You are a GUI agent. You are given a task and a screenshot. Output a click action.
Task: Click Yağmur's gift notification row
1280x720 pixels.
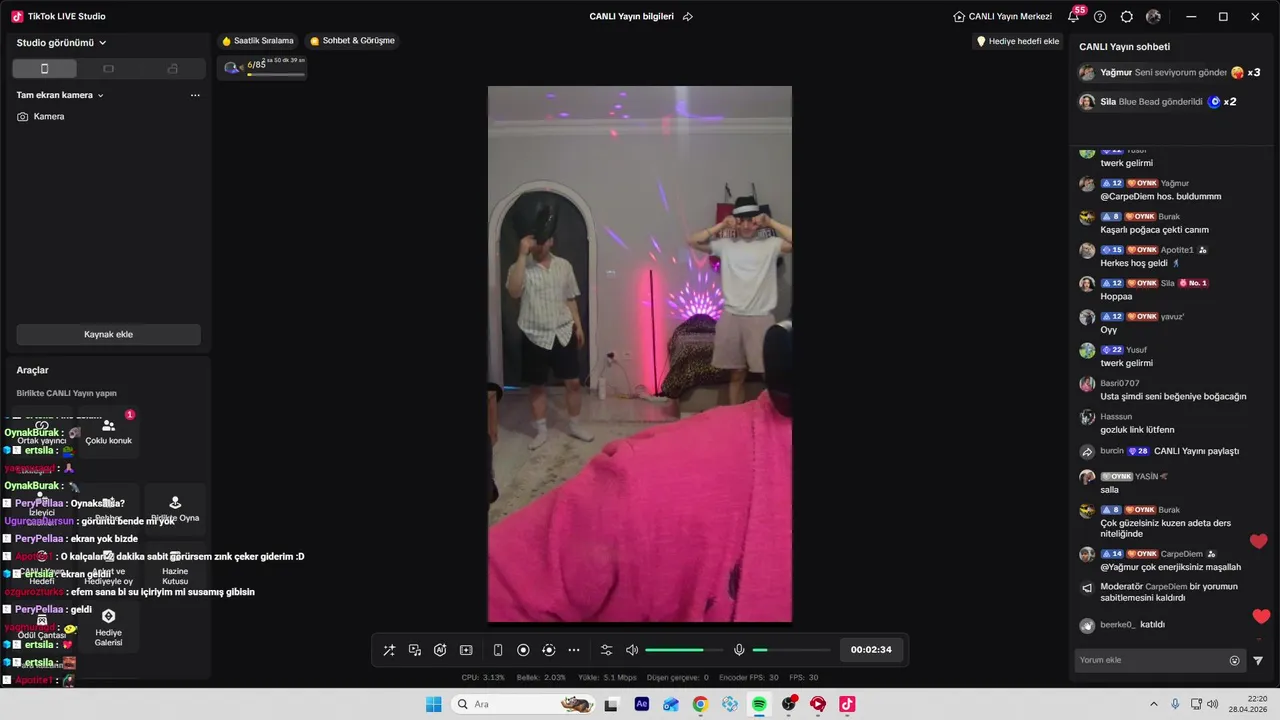[x=1170, y=73]
